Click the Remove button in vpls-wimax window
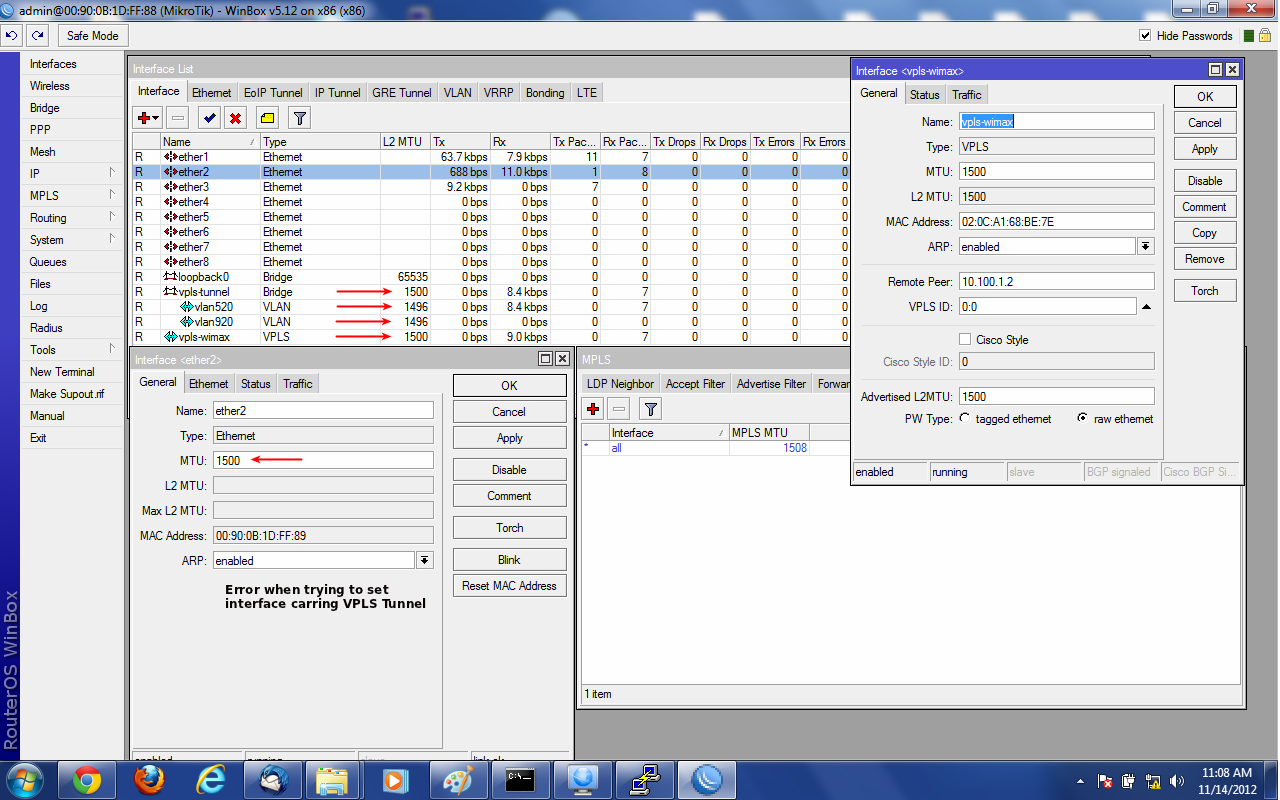Screen dimensions: 1280x800 (1205, 259)
